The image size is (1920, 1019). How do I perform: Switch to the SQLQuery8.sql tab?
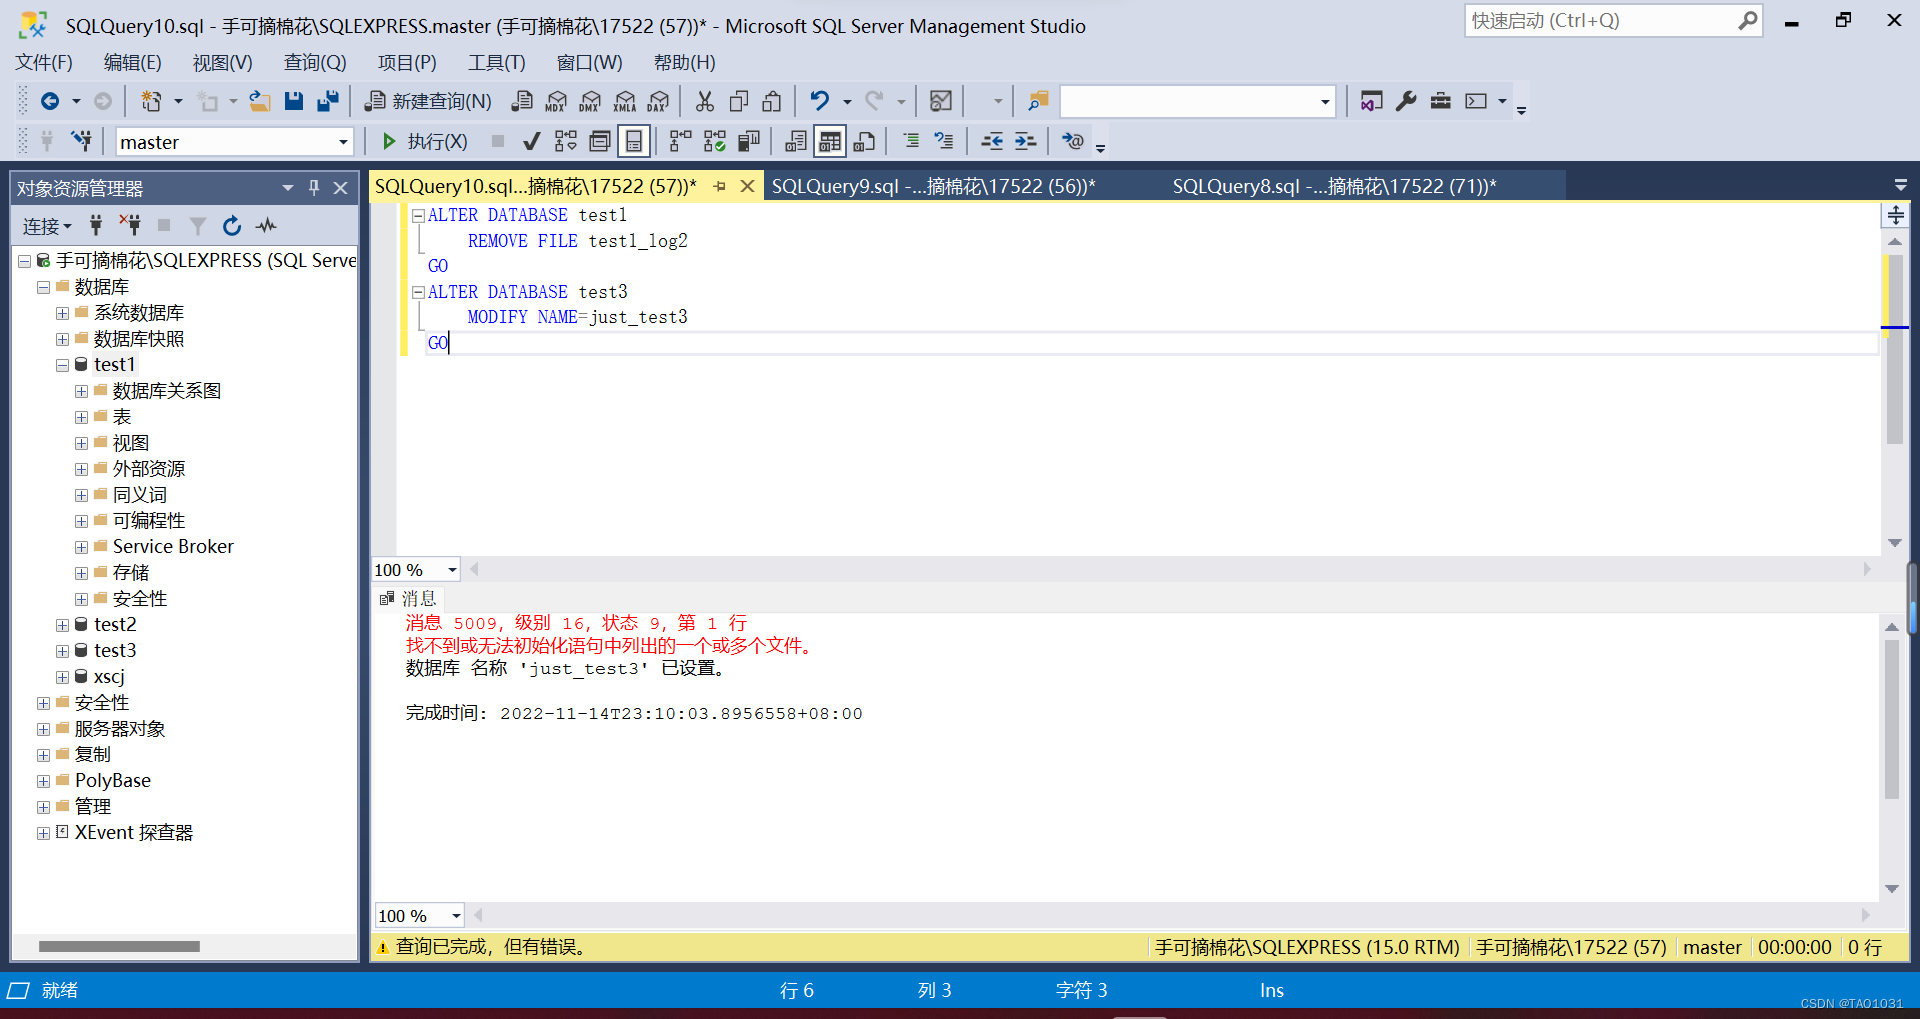(1334, 186)
